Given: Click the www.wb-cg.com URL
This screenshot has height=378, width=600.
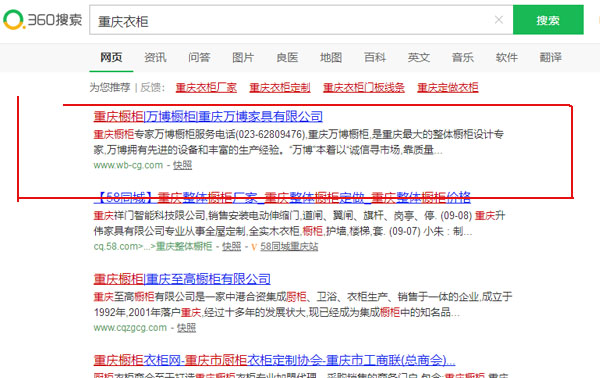Looking at the screenshot, I should 128,165.
